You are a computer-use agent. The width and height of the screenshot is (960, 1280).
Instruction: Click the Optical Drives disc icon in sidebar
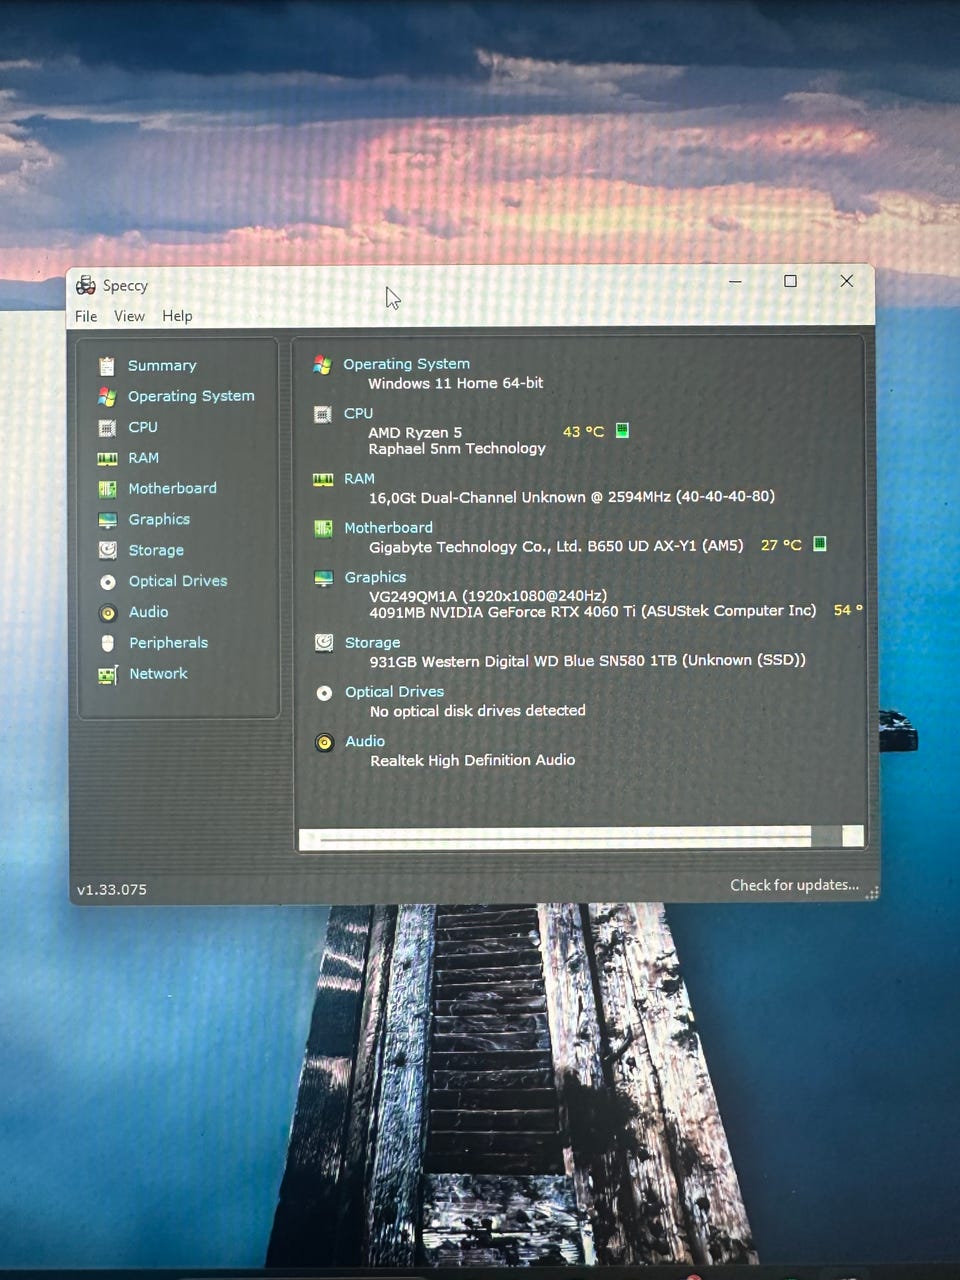click(x=108, y=582)
